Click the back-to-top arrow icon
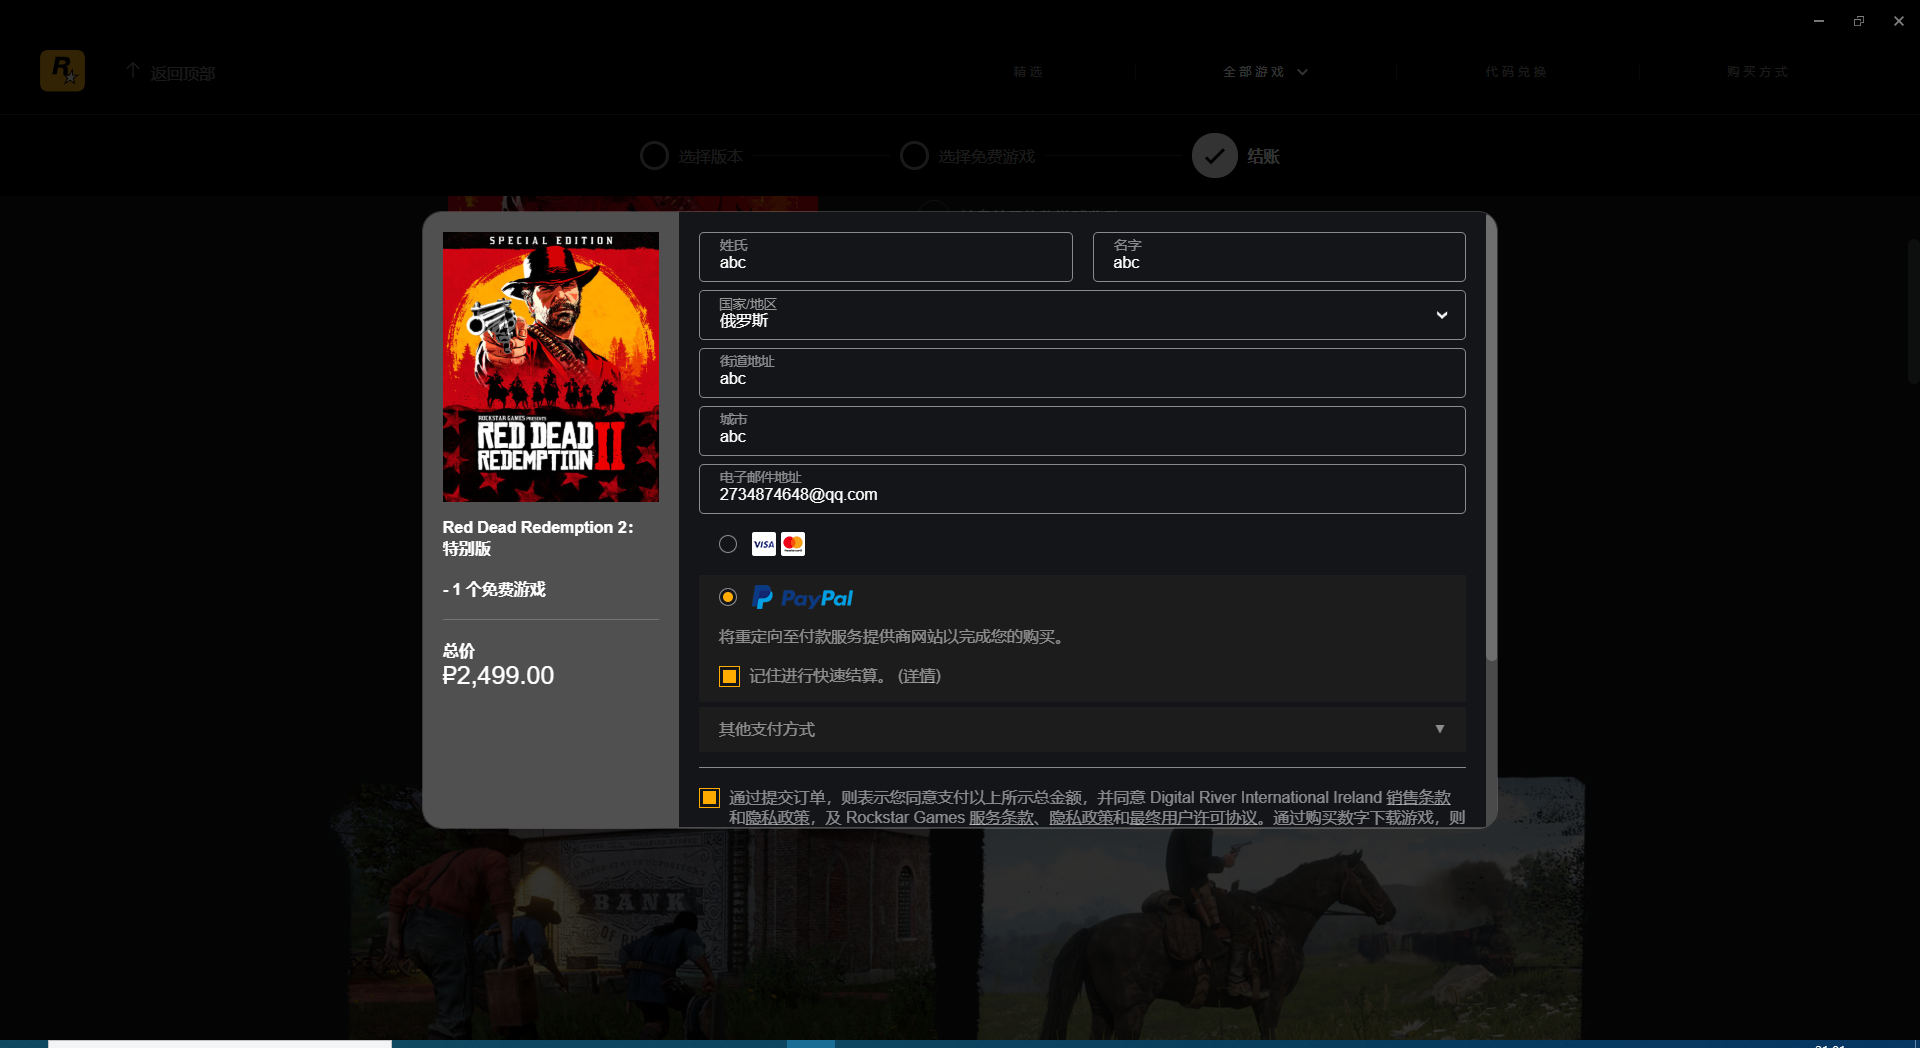This screenshot has height=1048, width=1920. [133, 71]
